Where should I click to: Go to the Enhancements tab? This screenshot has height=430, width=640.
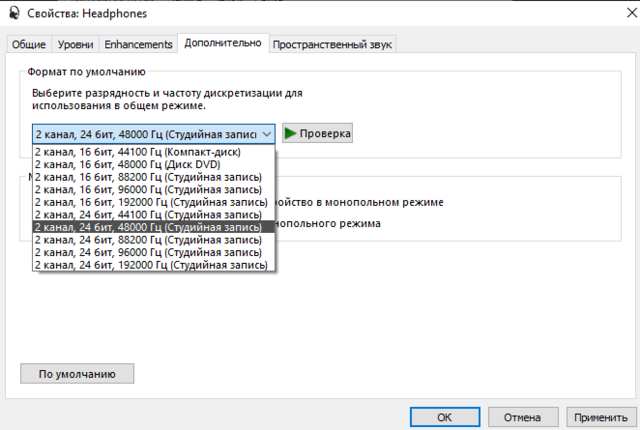pos(138,44)
